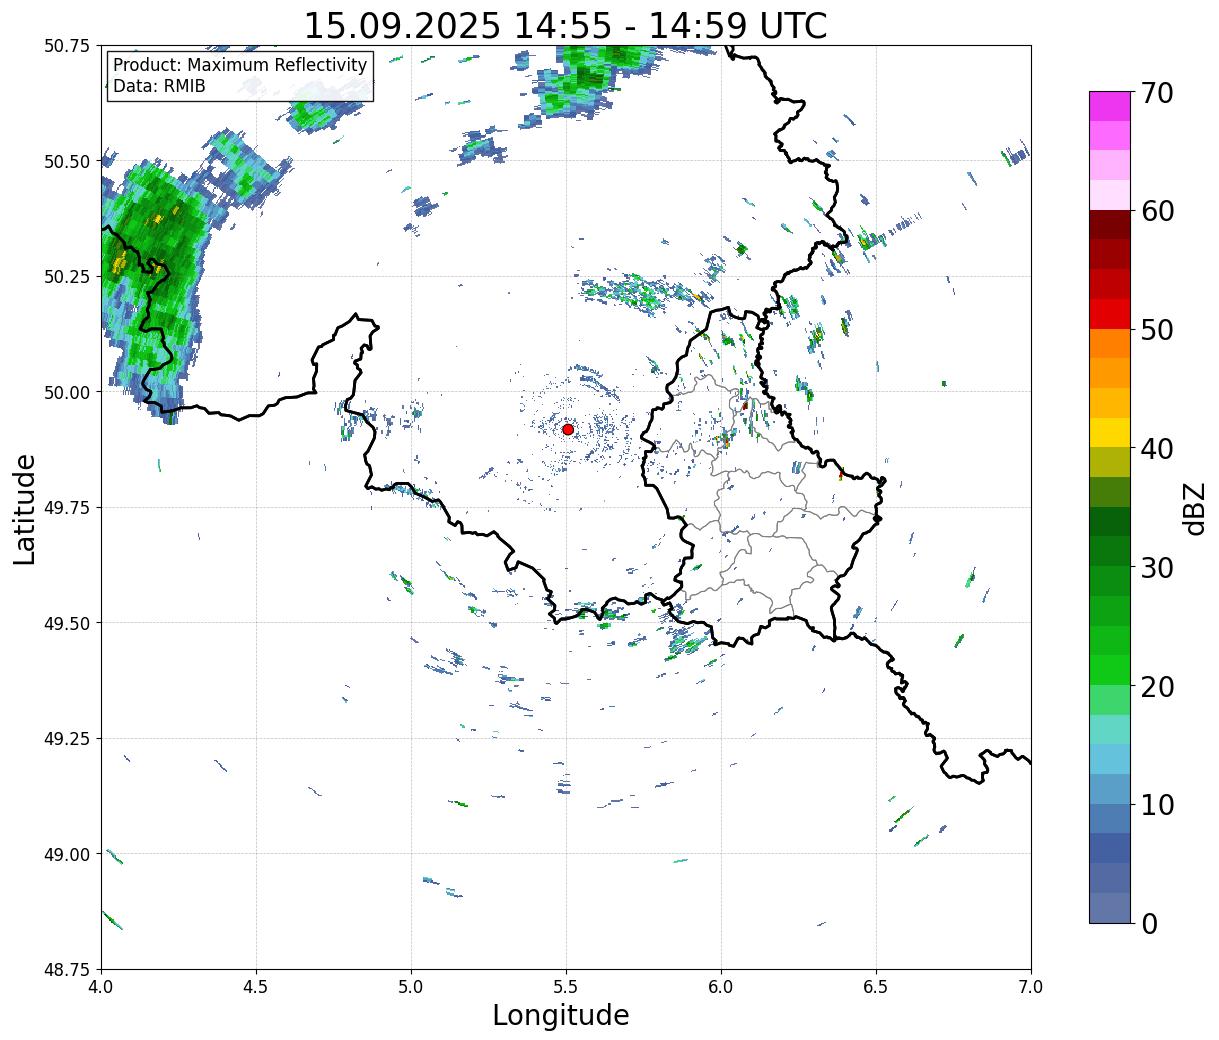Click the latitude tick label 49.50

tap(67, 623)
